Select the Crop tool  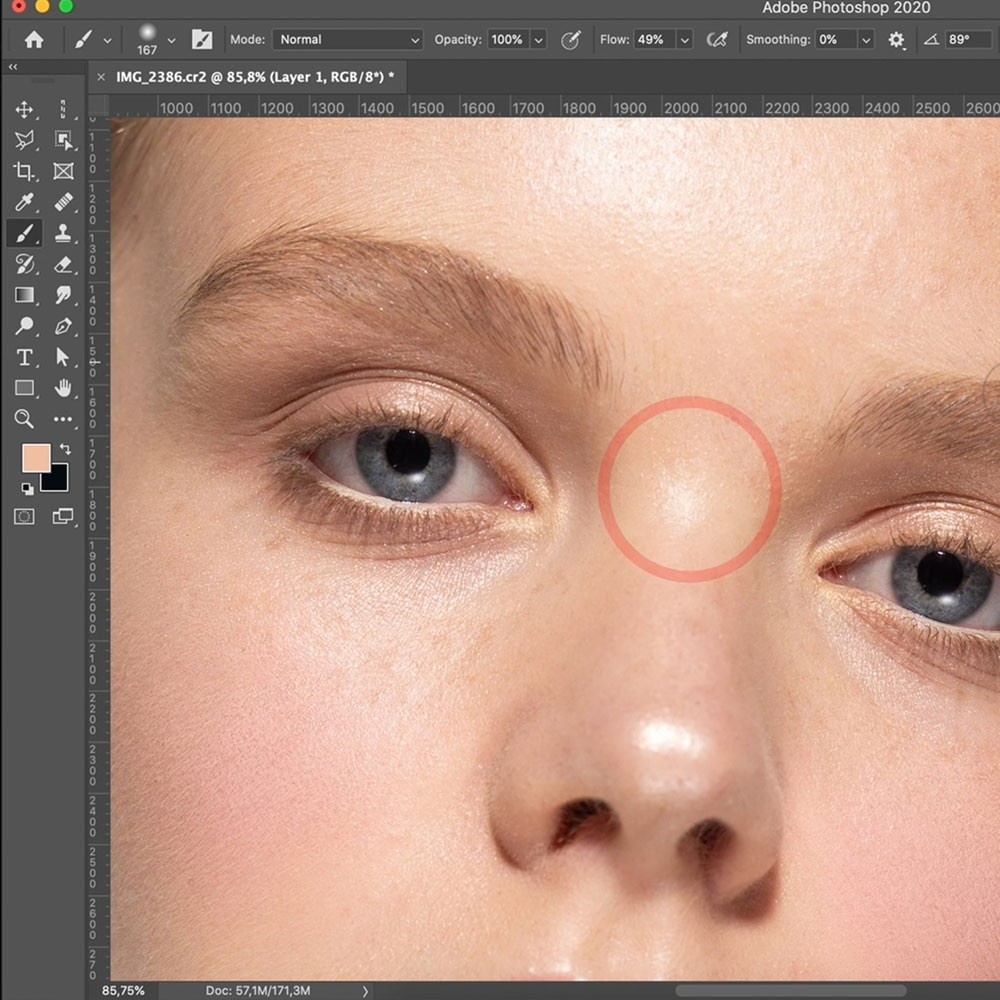point(24,172)
